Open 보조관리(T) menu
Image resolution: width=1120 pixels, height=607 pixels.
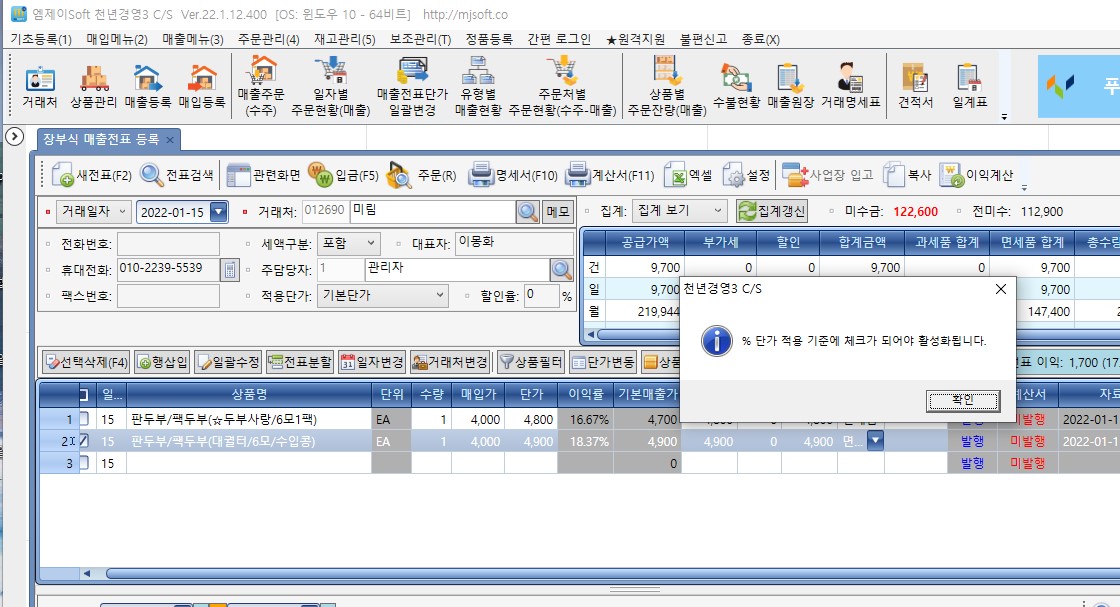pyautogui.click(x=420, y=39)
